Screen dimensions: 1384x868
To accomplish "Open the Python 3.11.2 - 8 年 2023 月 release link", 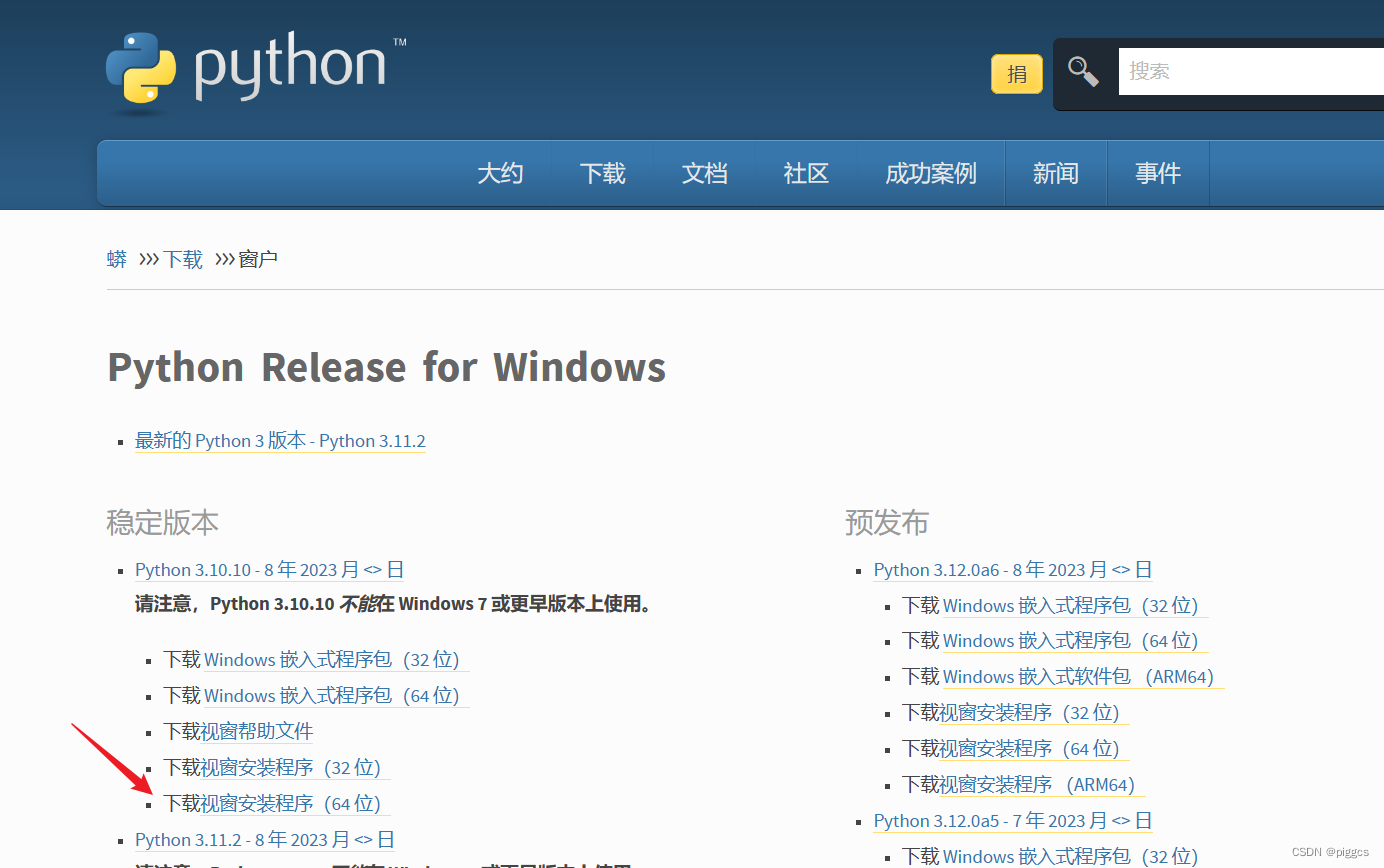I will (265, 840).
